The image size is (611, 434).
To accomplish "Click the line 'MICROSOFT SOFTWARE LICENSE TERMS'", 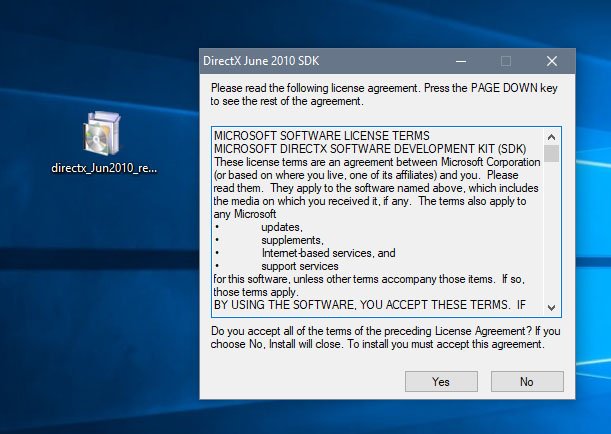I will click(x=322, y=136).
